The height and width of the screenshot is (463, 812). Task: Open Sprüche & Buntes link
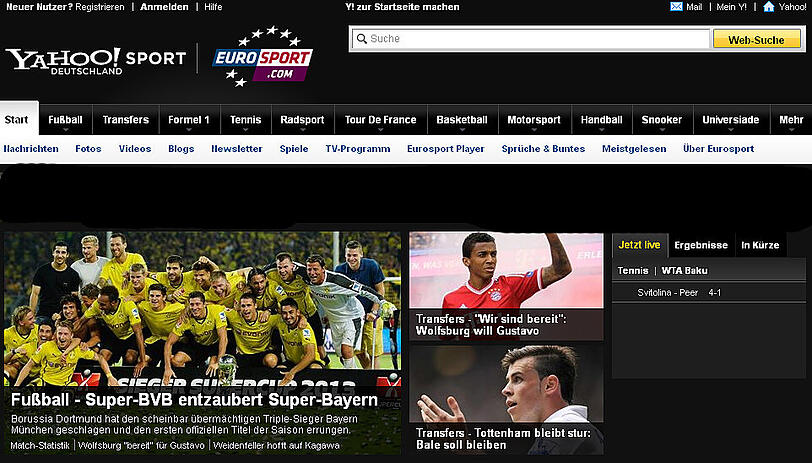coord(543,149)
